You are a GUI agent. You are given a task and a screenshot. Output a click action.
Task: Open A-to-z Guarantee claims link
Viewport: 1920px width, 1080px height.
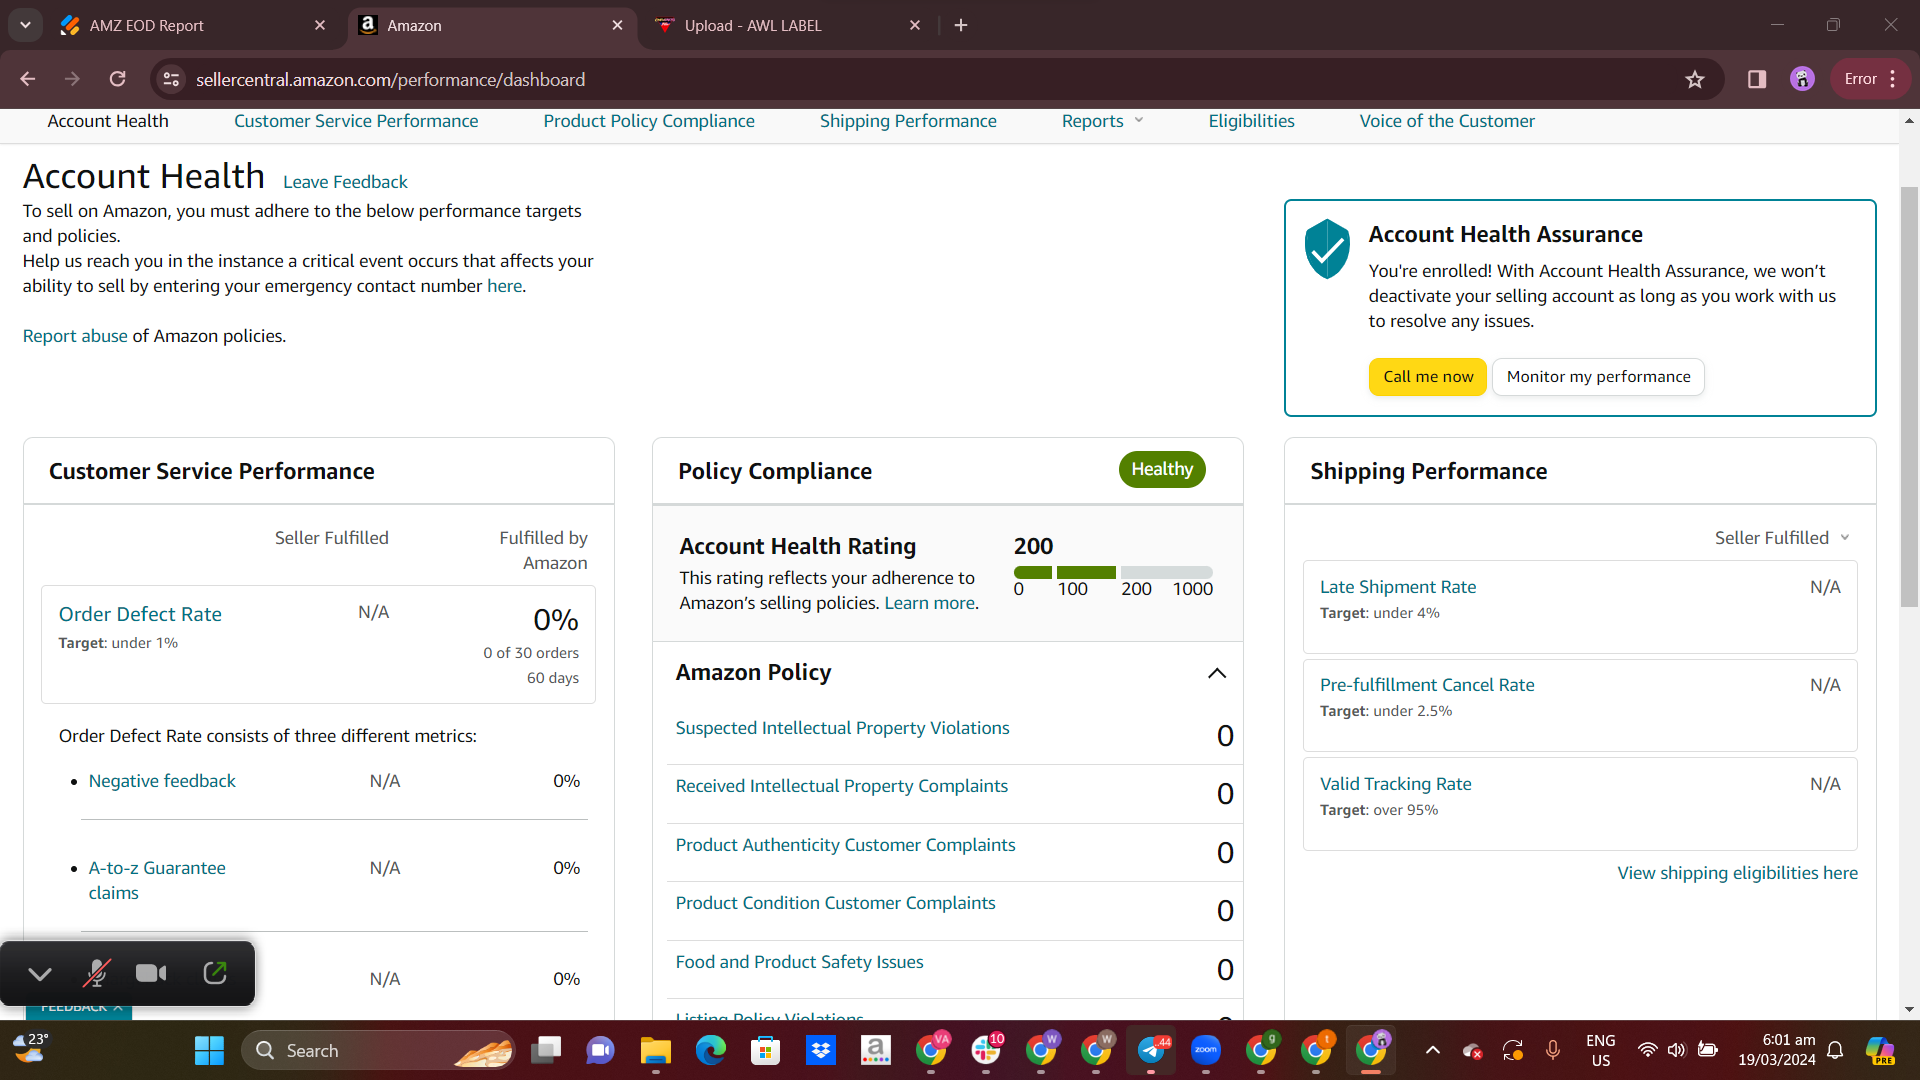click(157, 880)
